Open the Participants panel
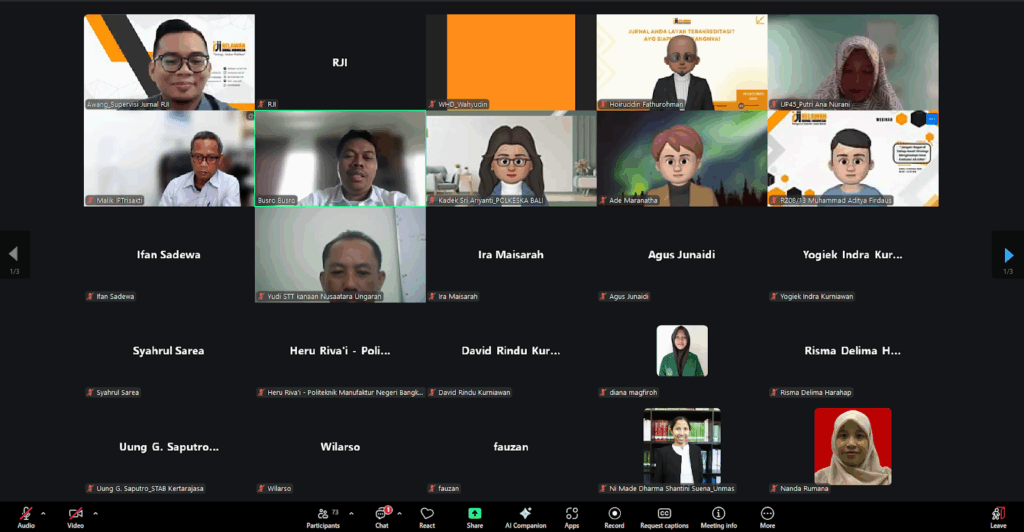Viewport: 1024px width, 532px height. pyautogui.click(x=323, y=515)
